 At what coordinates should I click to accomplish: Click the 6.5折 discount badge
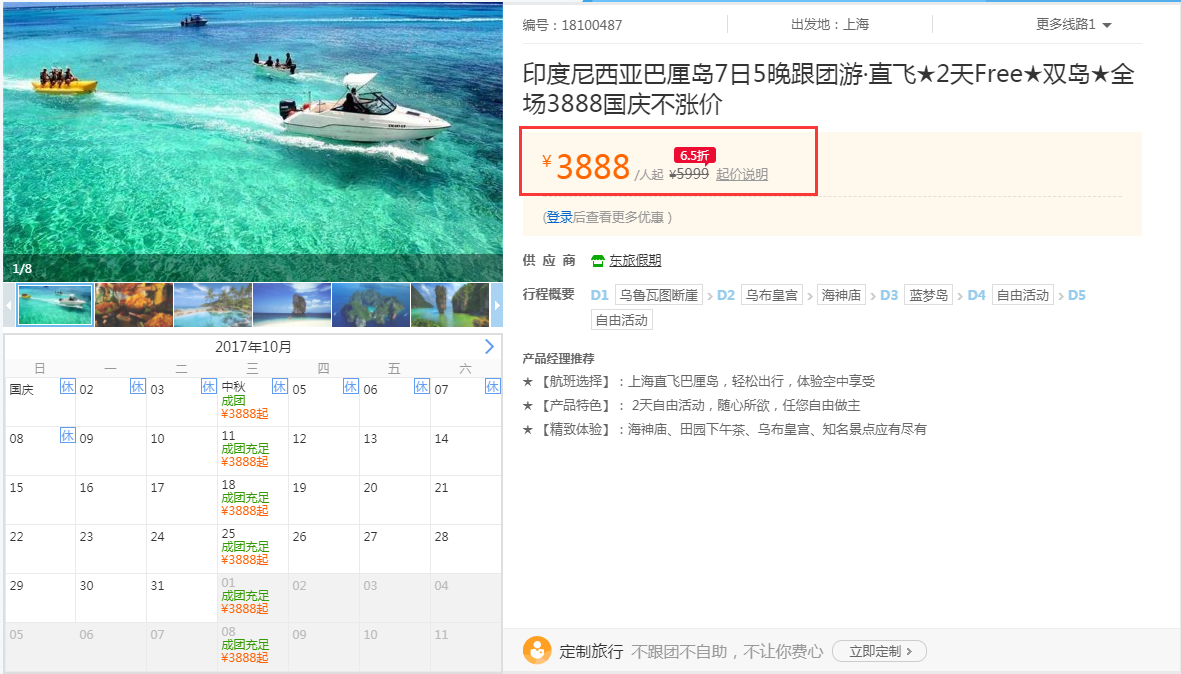[x=694, y=155]
